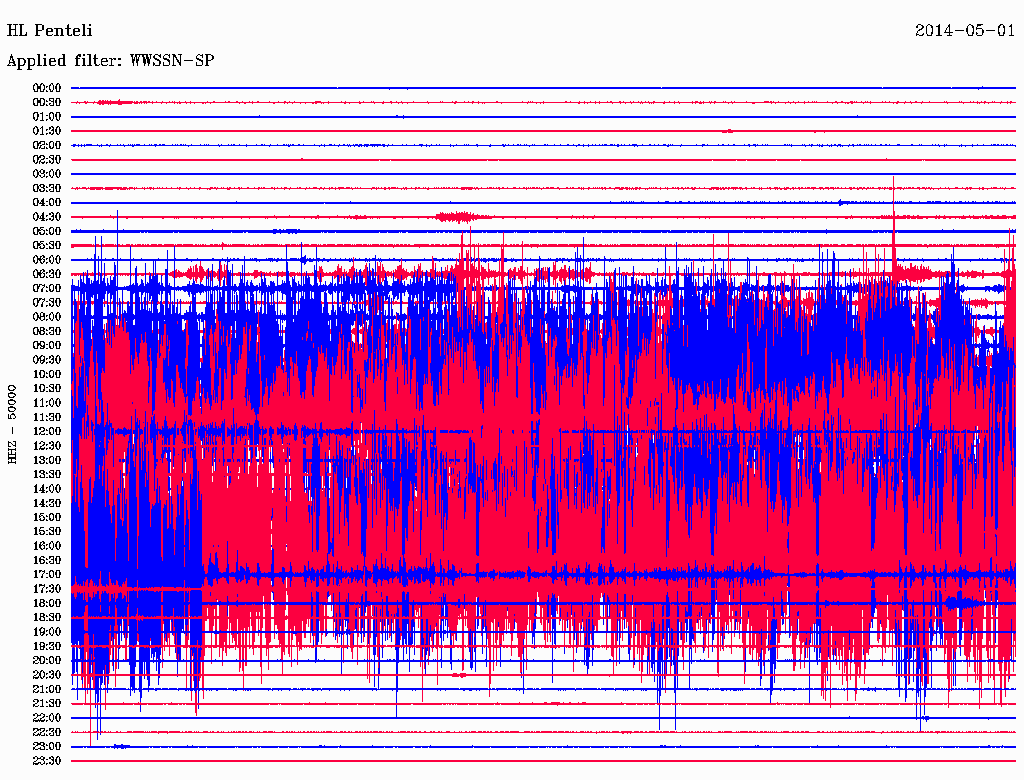1024x780 pixels.
Task: Select the 15:30 time label
Action: pos(47,532)
